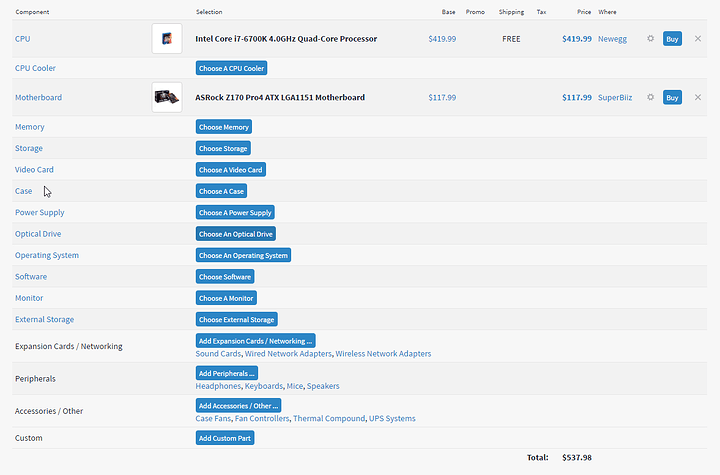720x475 pixels.
Task: Open the Intel Core i7-6700K product name
Action: [286, 39]
